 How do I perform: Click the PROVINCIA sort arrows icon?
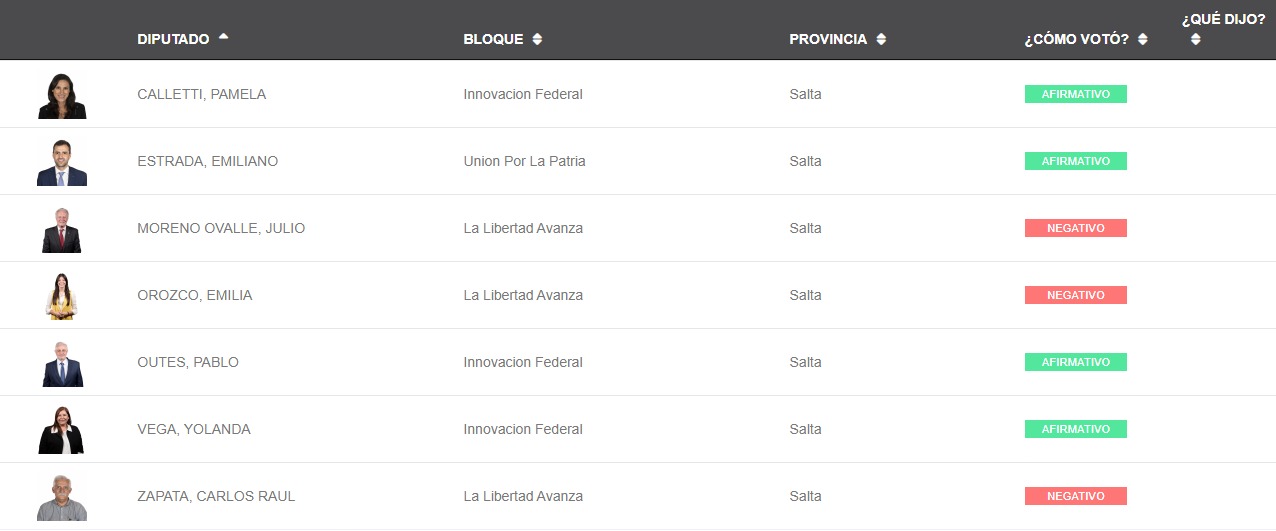coord(881,40)
